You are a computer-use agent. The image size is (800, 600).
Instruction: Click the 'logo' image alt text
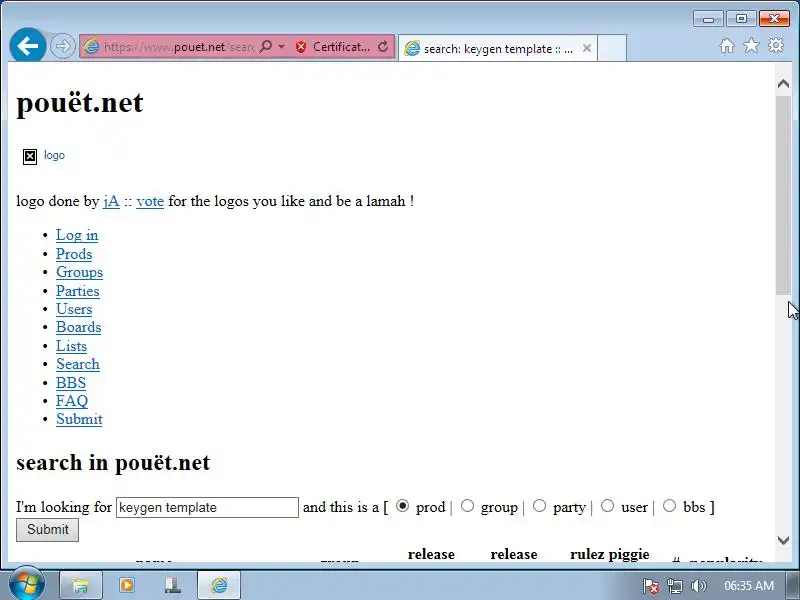click(54, 155)
